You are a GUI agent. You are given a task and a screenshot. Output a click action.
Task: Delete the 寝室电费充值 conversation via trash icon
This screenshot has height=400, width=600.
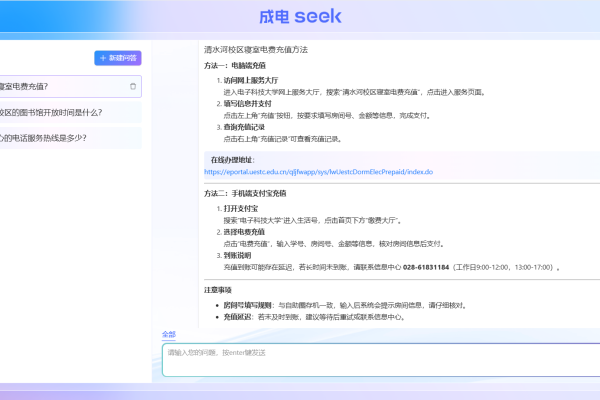pos(133,87)
